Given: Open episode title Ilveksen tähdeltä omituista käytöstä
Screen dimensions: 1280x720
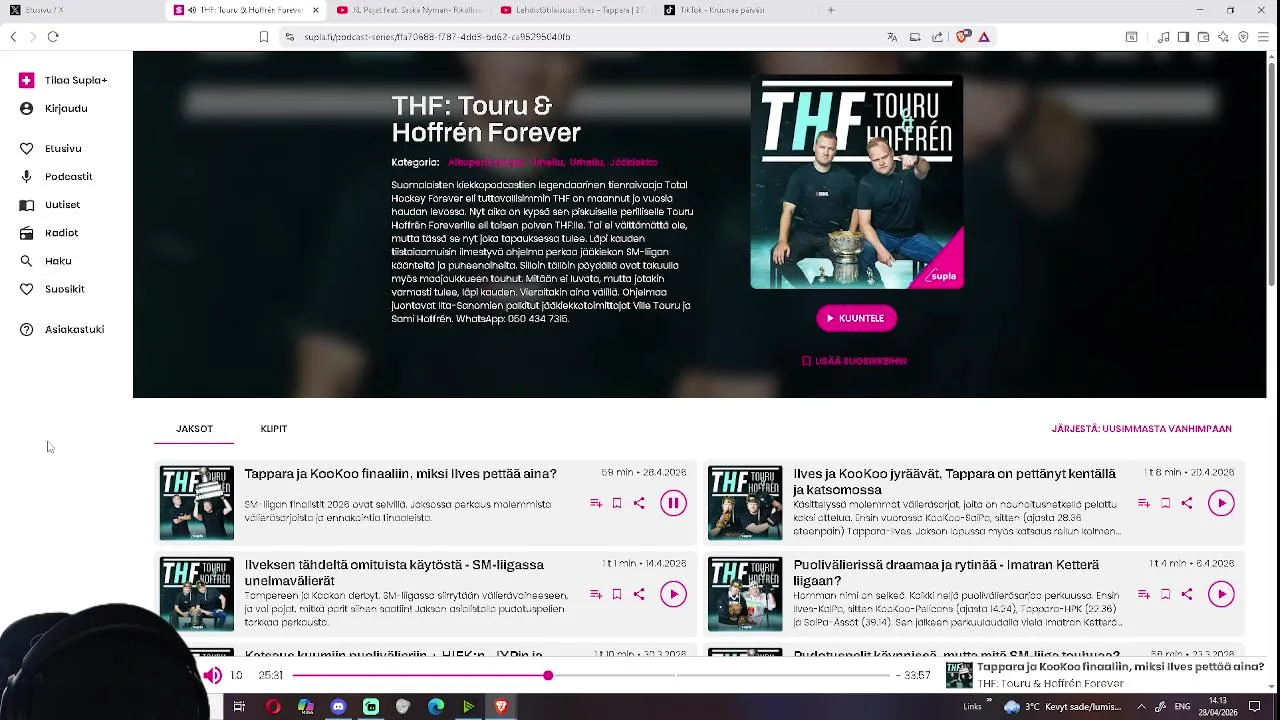Looking at the screenshot, I should (x=394, y=573).
